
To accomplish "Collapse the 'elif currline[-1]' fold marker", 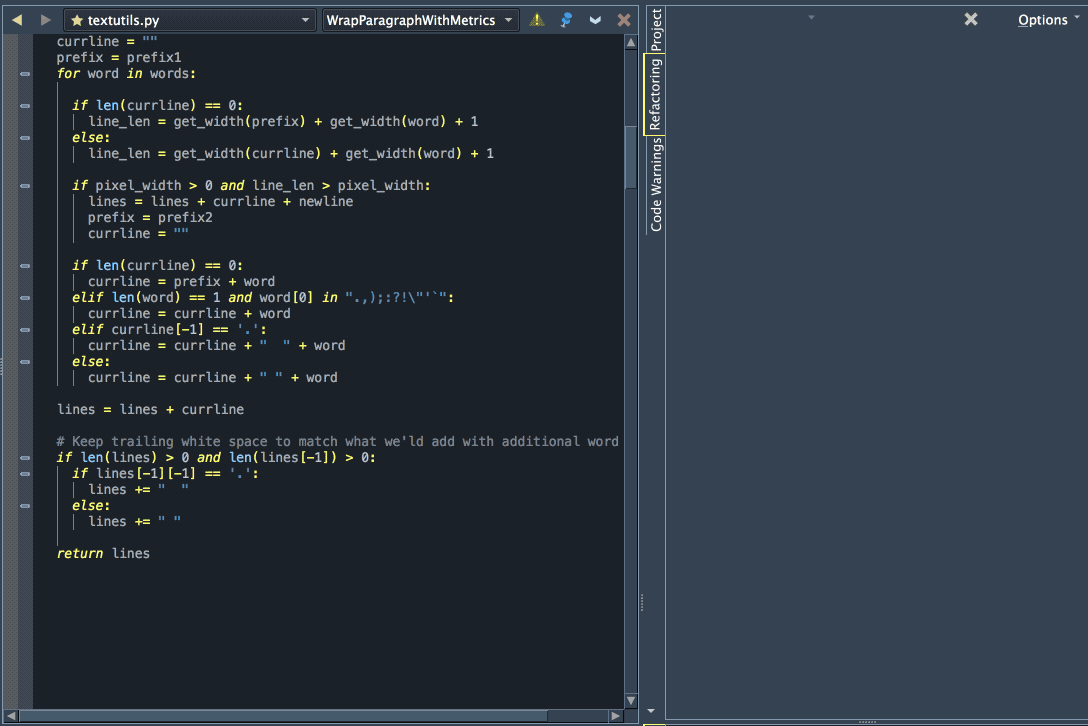I will [x=25, y=330].
